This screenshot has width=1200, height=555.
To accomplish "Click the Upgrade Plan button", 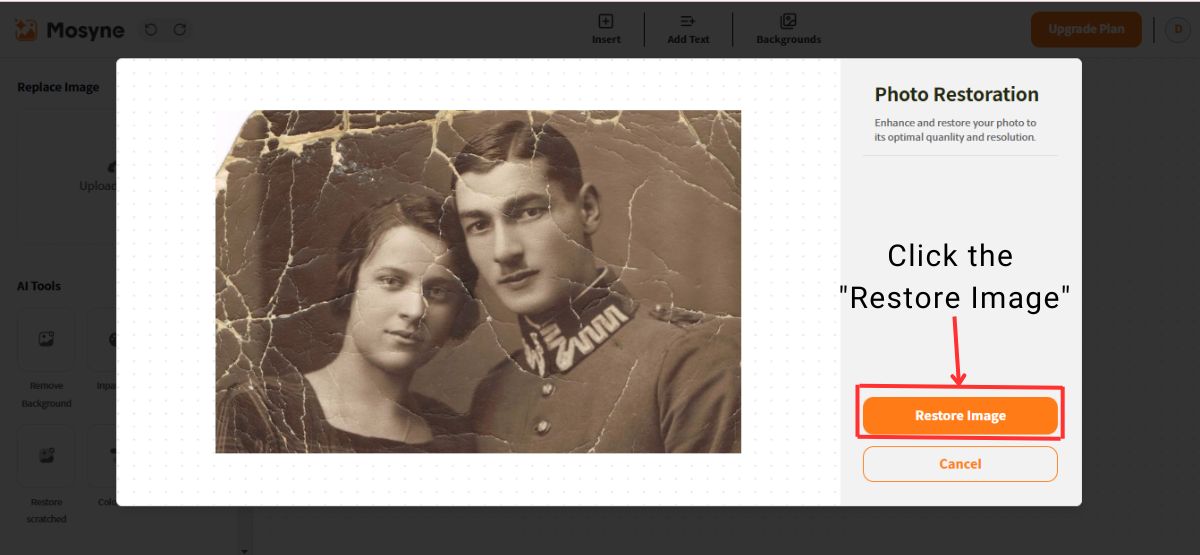I will click(1086, 29).
